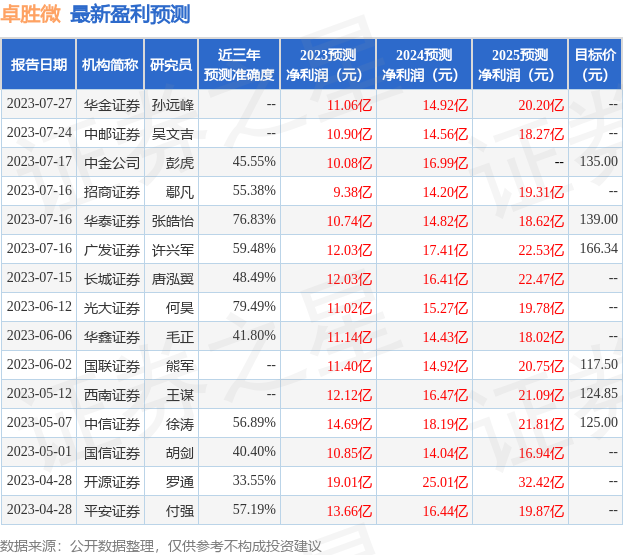Click analyst 熊军
Screen dimensions: 623x555
point(180,366)
